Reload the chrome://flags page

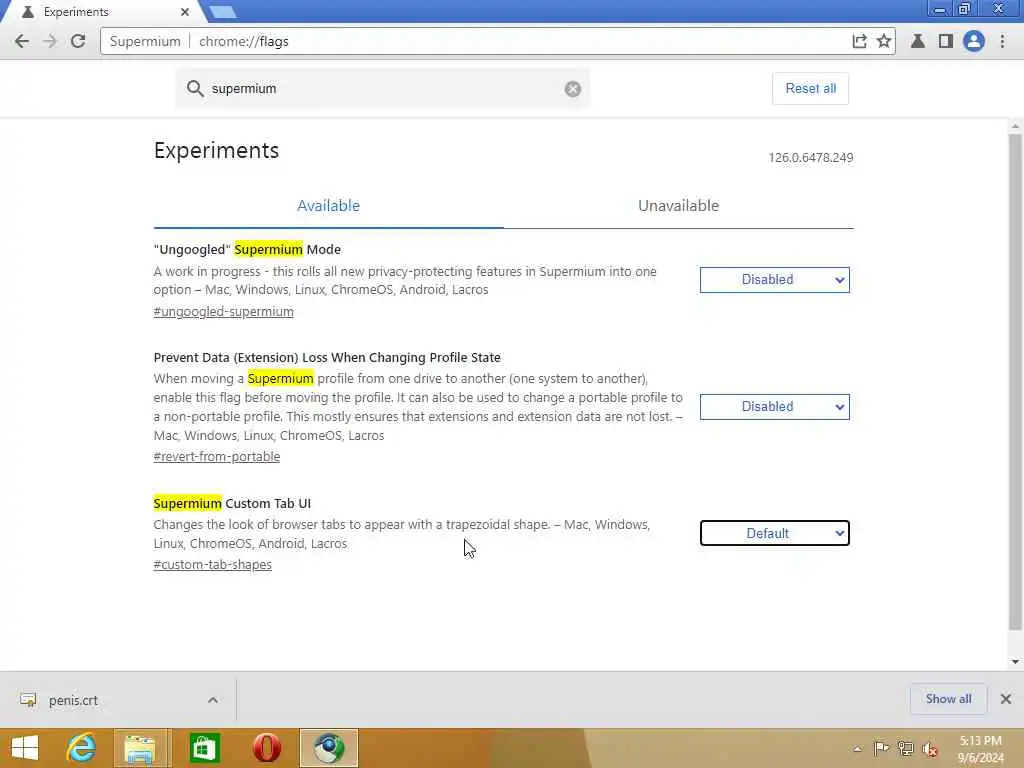coord(78,41)
